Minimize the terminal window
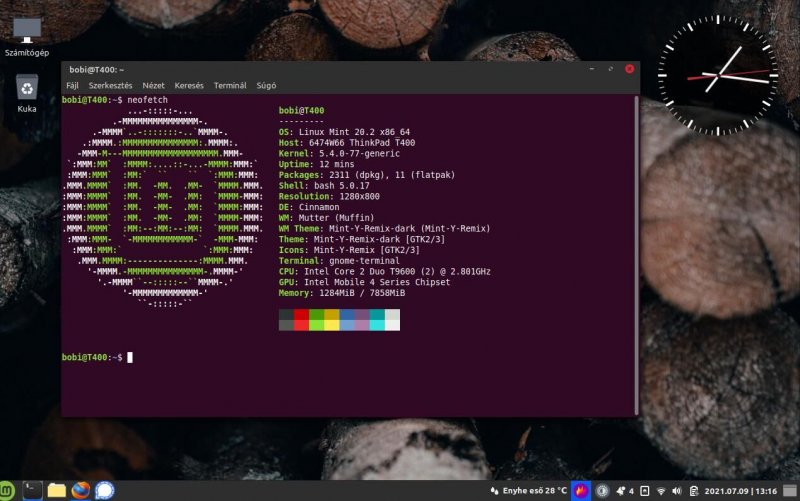Screen dimensions: 800x501 point(592,69)
